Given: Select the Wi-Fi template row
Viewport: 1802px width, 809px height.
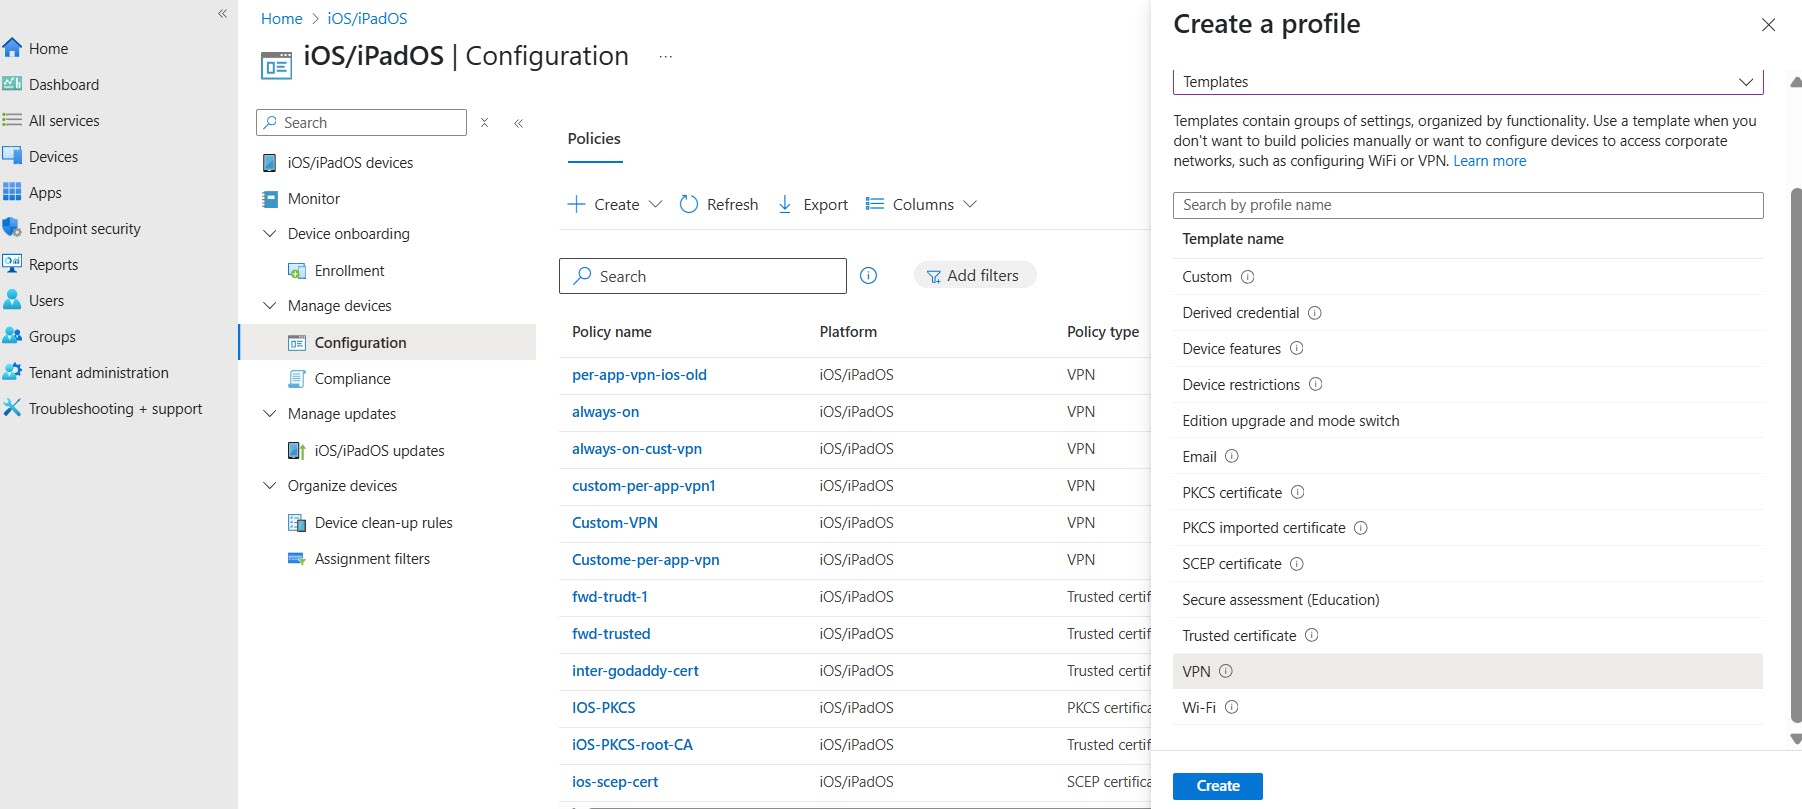Looking at the screenshot, I should [1467, 707].
